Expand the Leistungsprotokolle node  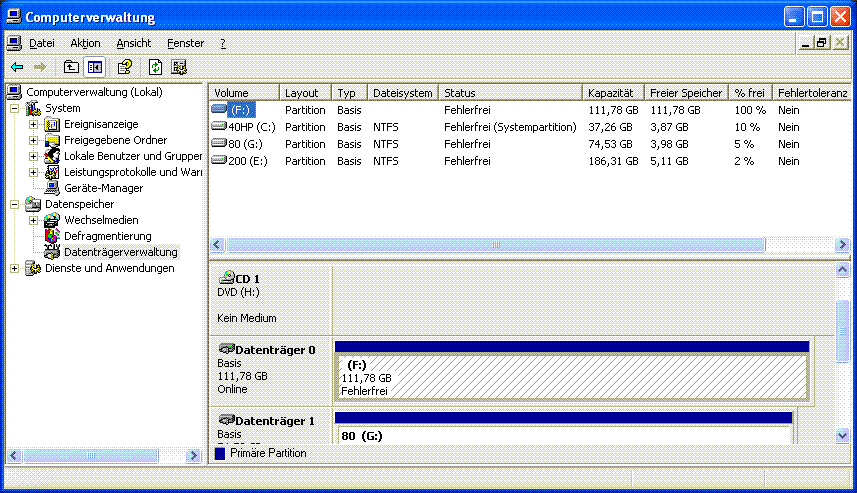click(33, 172)
